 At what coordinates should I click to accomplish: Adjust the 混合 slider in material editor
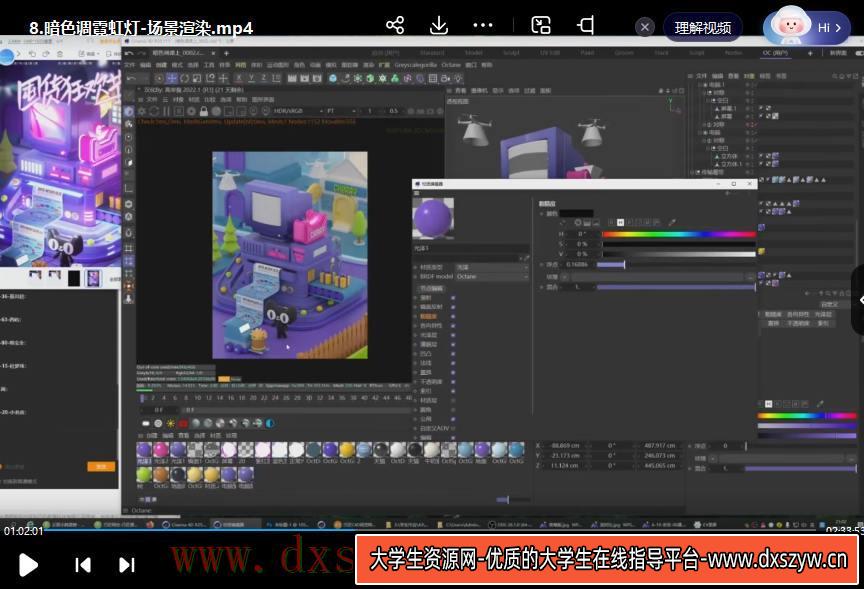(x=676, y=287)
